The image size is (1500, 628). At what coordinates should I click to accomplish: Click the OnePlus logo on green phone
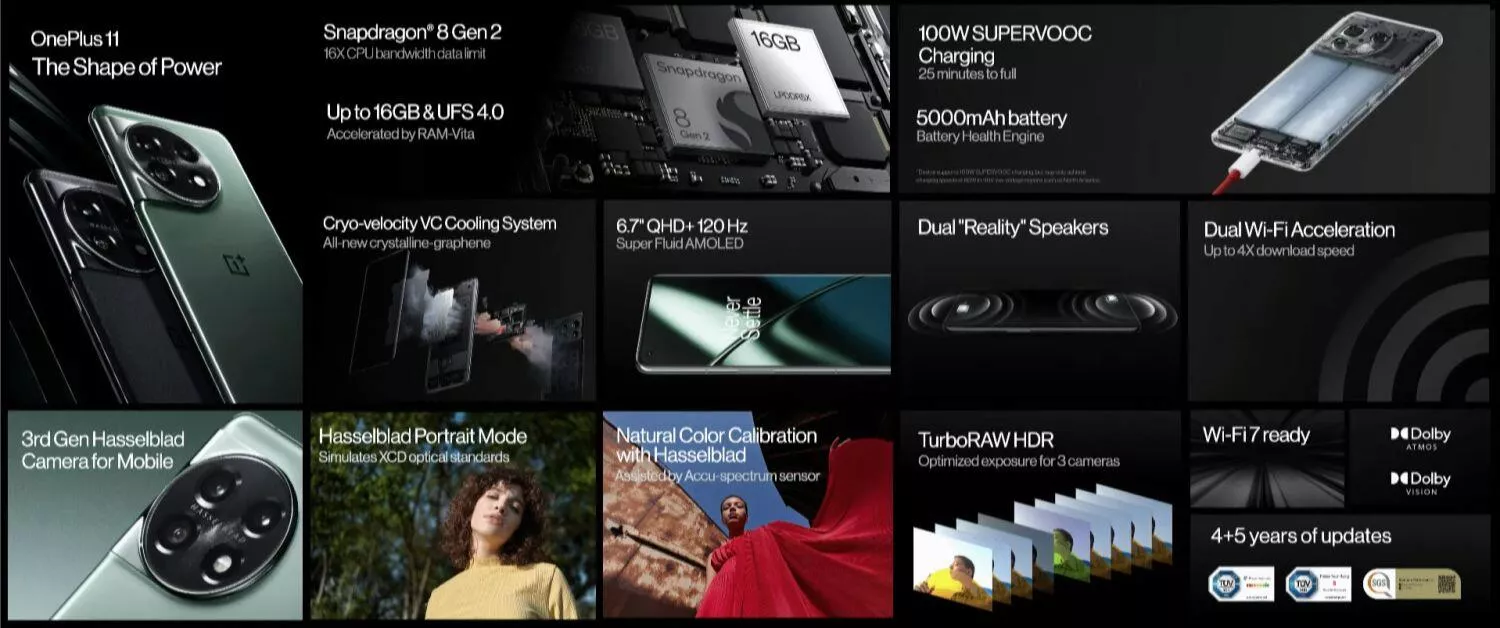coord(237,264)
